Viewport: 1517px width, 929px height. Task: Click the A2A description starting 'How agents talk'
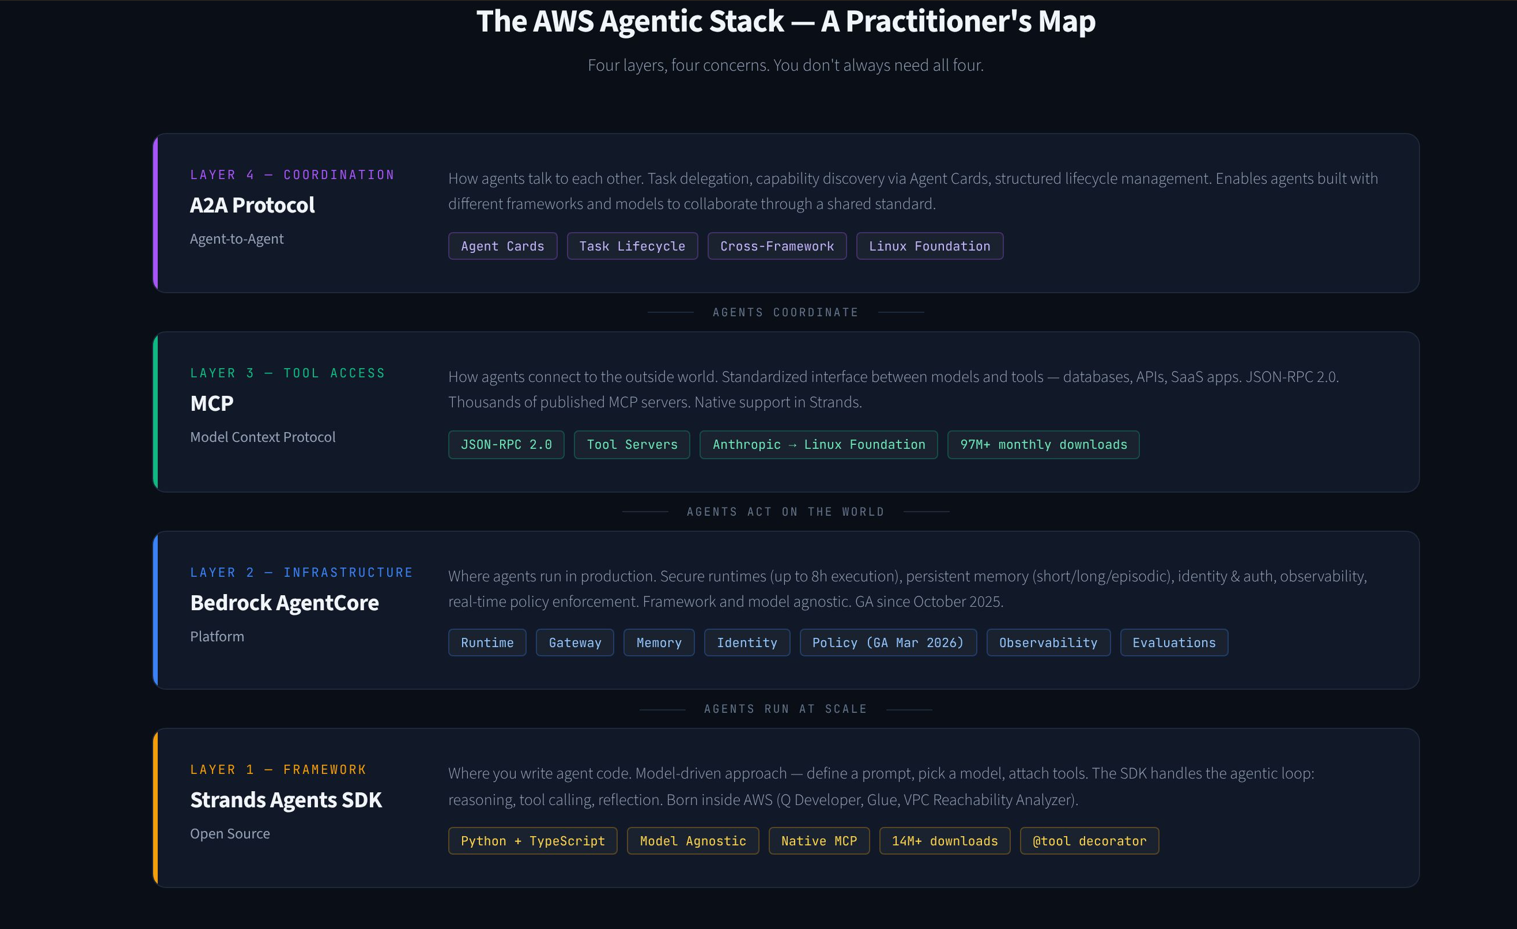913,191
